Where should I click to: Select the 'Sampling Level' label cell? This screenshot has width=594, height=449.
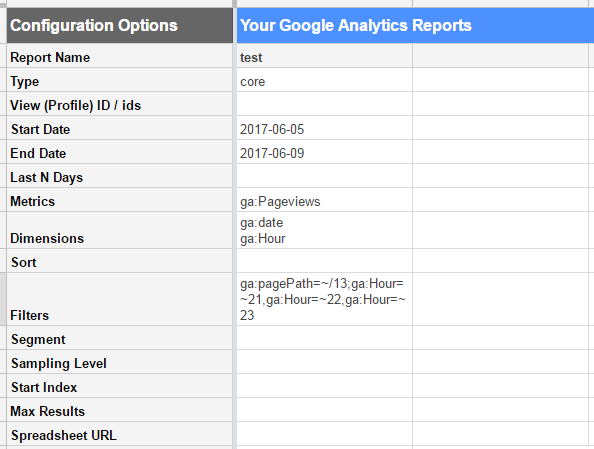tap(120, 362)
